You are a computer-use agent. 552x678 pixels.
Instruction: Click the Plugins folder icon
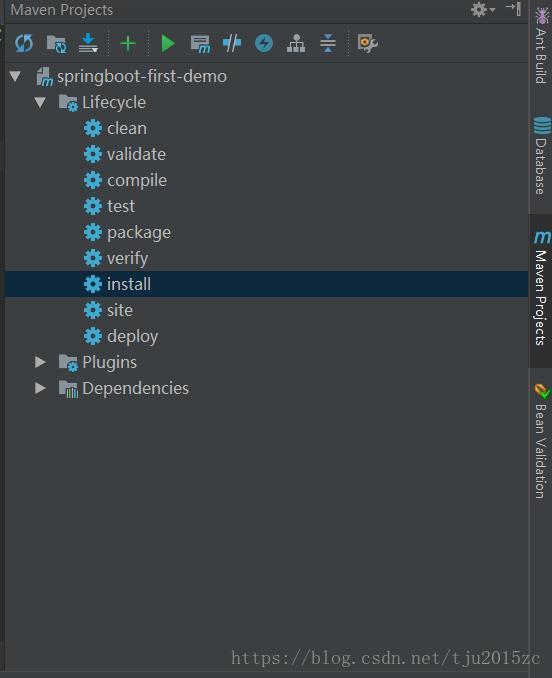point(68,362)
